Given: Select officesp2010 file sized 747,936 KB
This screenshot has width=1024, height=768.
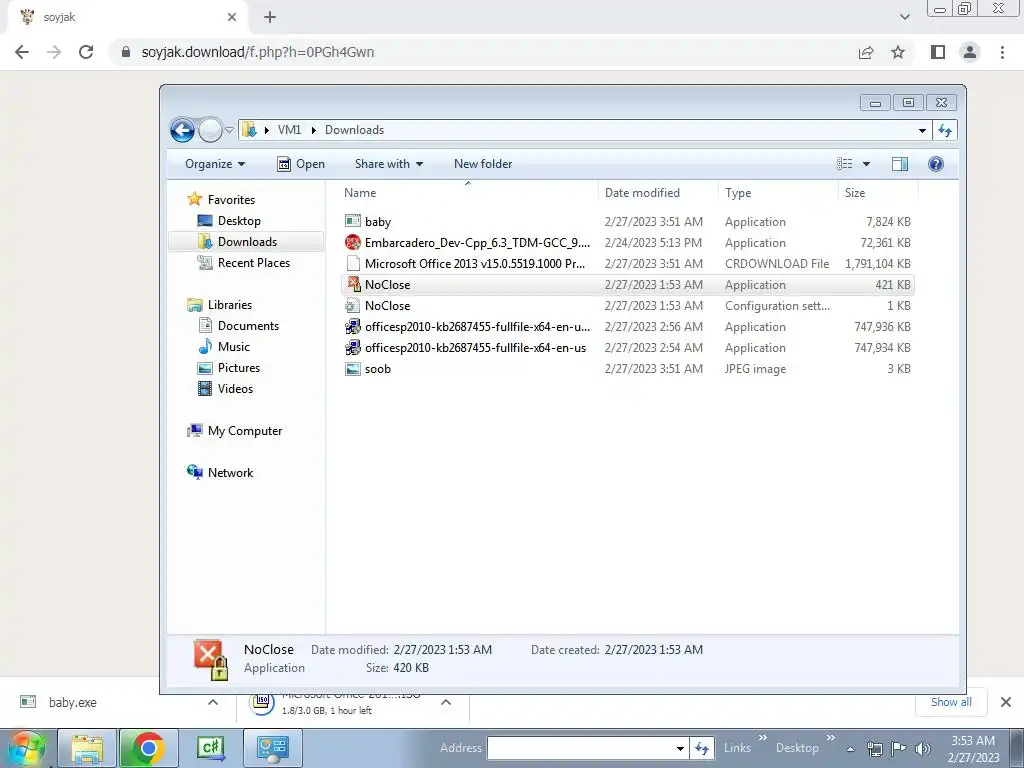Looking at the screenshot, I should click(627, 327).
